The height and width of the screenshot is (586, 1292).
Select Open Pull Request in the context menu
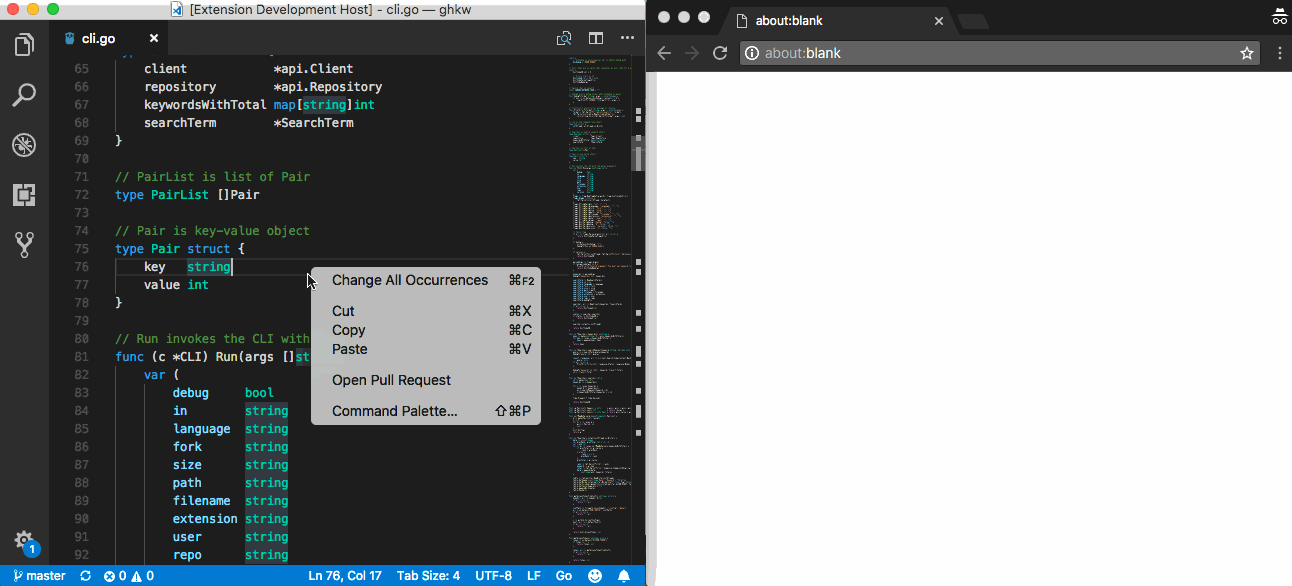[391, 380]
